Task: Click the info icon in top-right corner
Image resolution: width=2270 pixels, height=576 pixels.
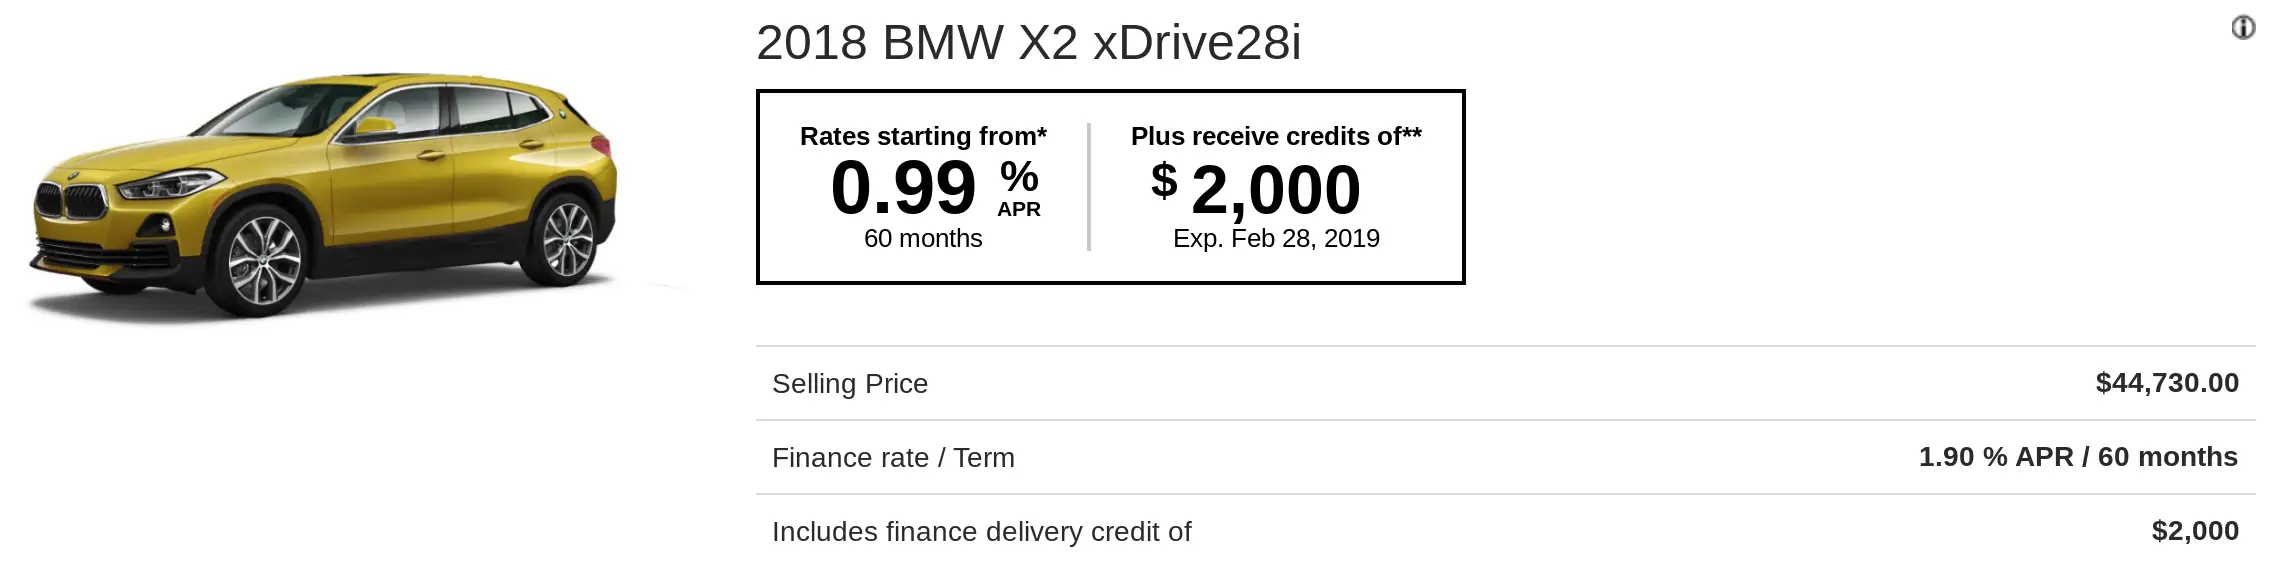Action: coord(2243,28)
